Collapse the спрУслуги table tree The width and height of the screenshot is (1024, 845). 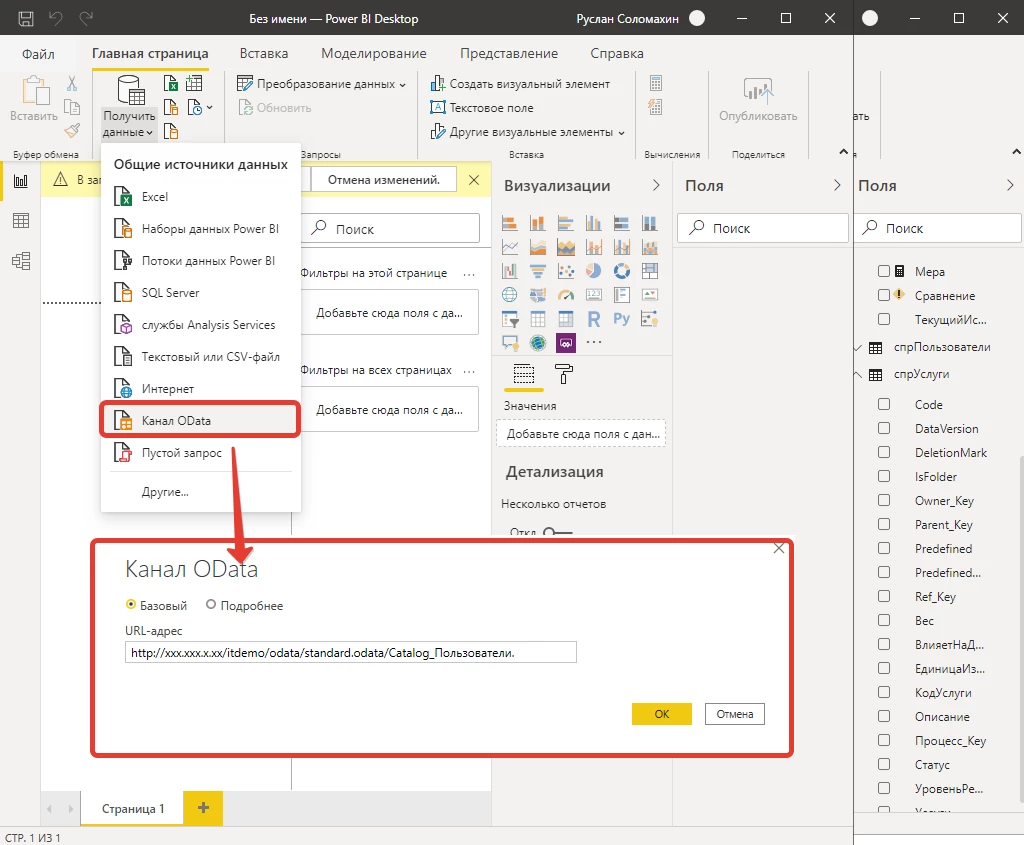coord(857,375)
